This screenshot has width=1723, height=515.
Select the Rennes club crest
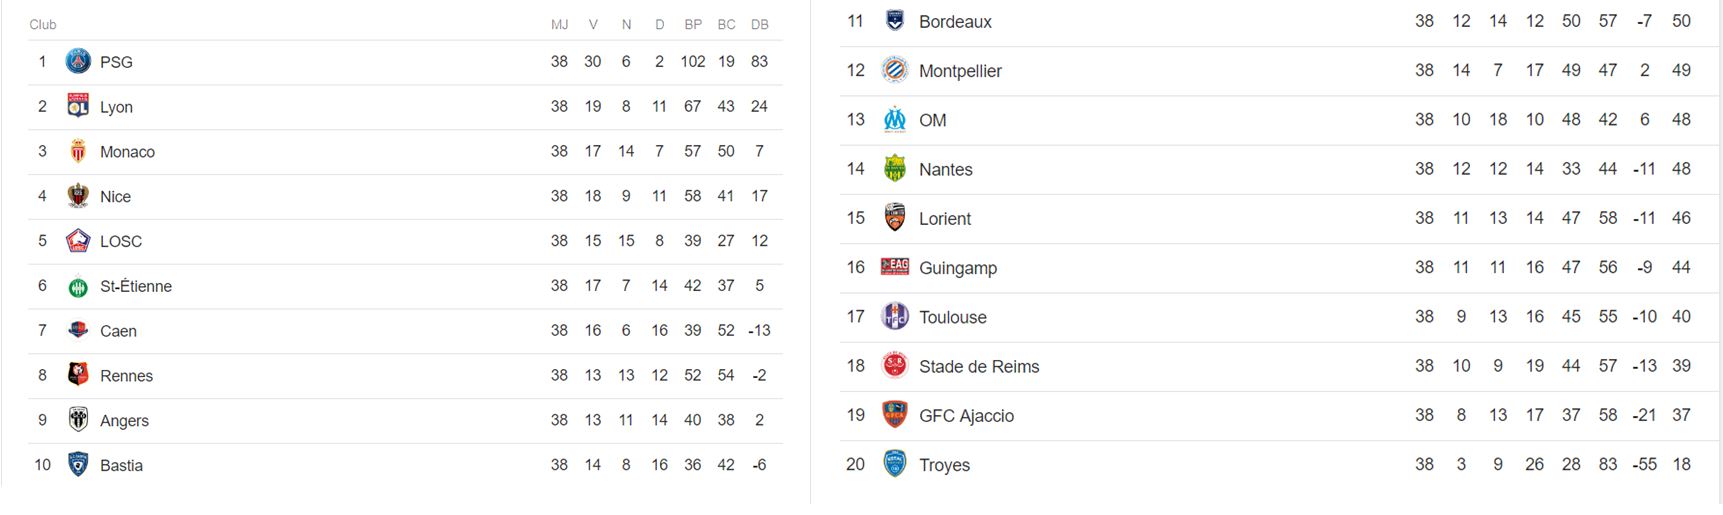coord(78,375)
